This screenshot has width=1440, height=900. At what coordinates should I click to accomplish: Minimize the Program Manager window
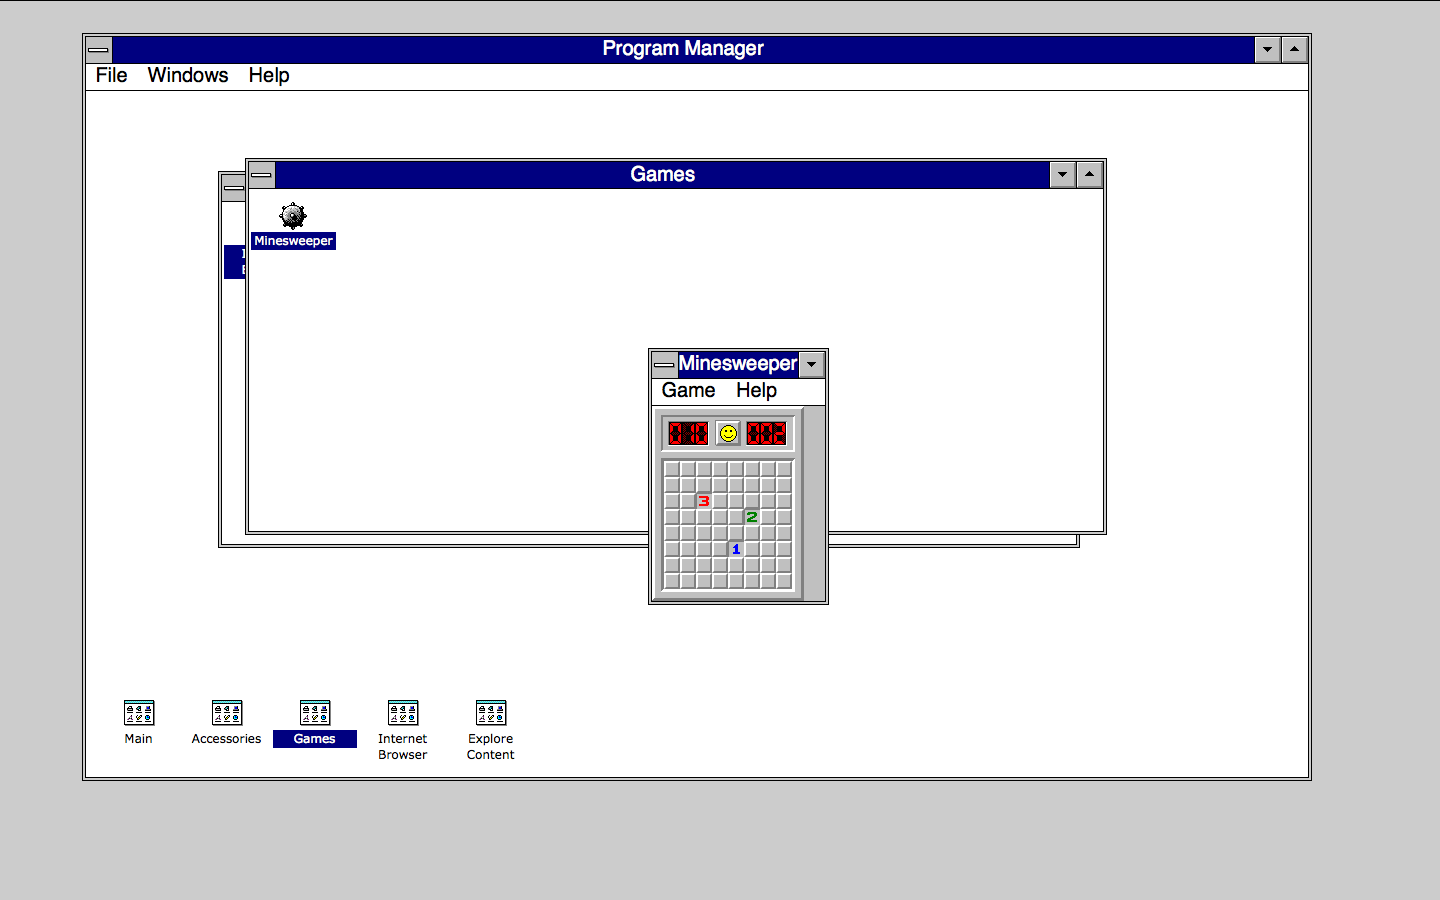[1267, 49]
